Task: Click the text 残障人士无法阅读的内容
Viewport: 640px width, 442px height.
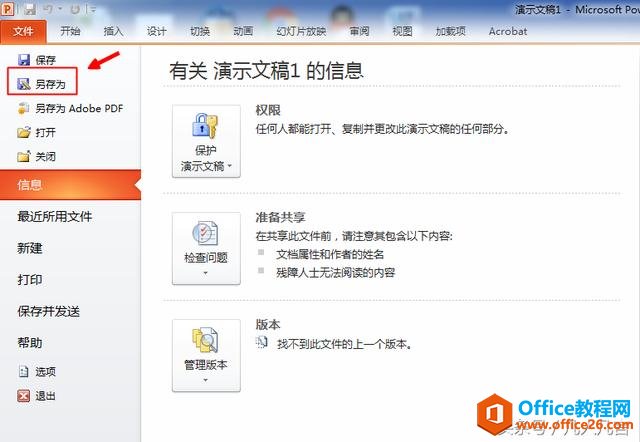Action: point(336,272)
